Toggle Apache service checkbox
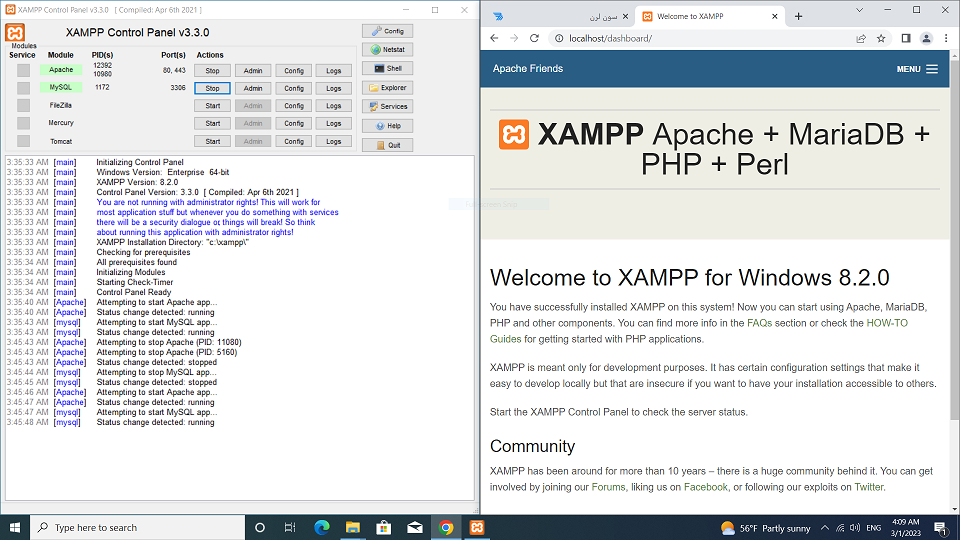This screenshot has width=960, height=540. [23, 70]
